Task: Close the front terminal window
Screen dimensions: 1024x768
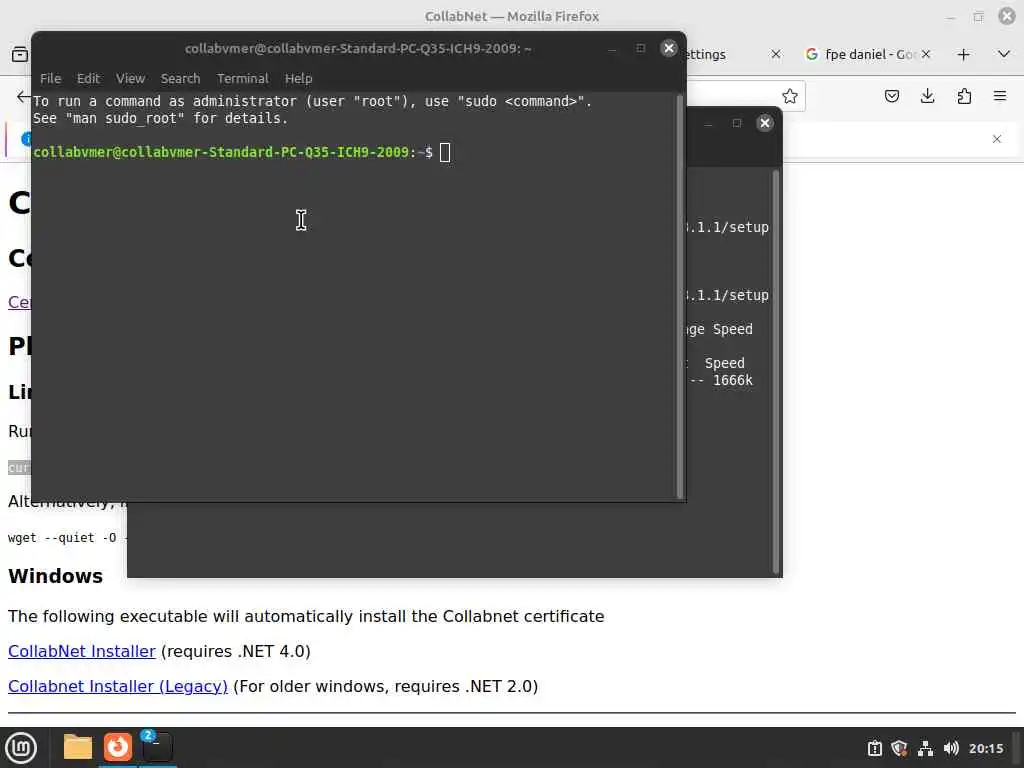Action: coord(669,48)
